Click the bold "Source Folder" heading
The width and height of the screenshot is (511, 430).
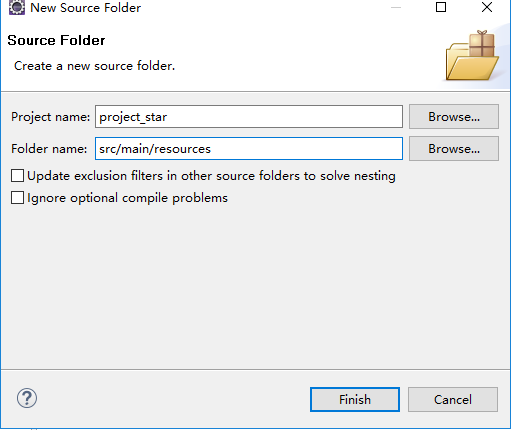point(56,40)
